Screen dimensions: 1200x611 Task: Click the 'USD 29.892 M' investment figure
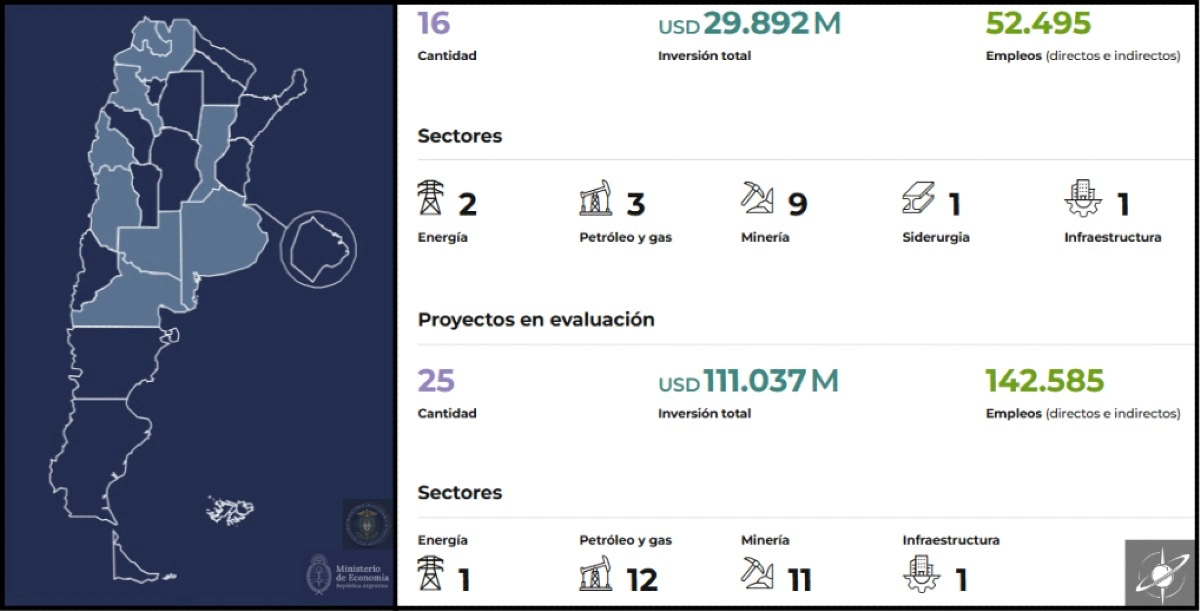[x=749, y=23]
